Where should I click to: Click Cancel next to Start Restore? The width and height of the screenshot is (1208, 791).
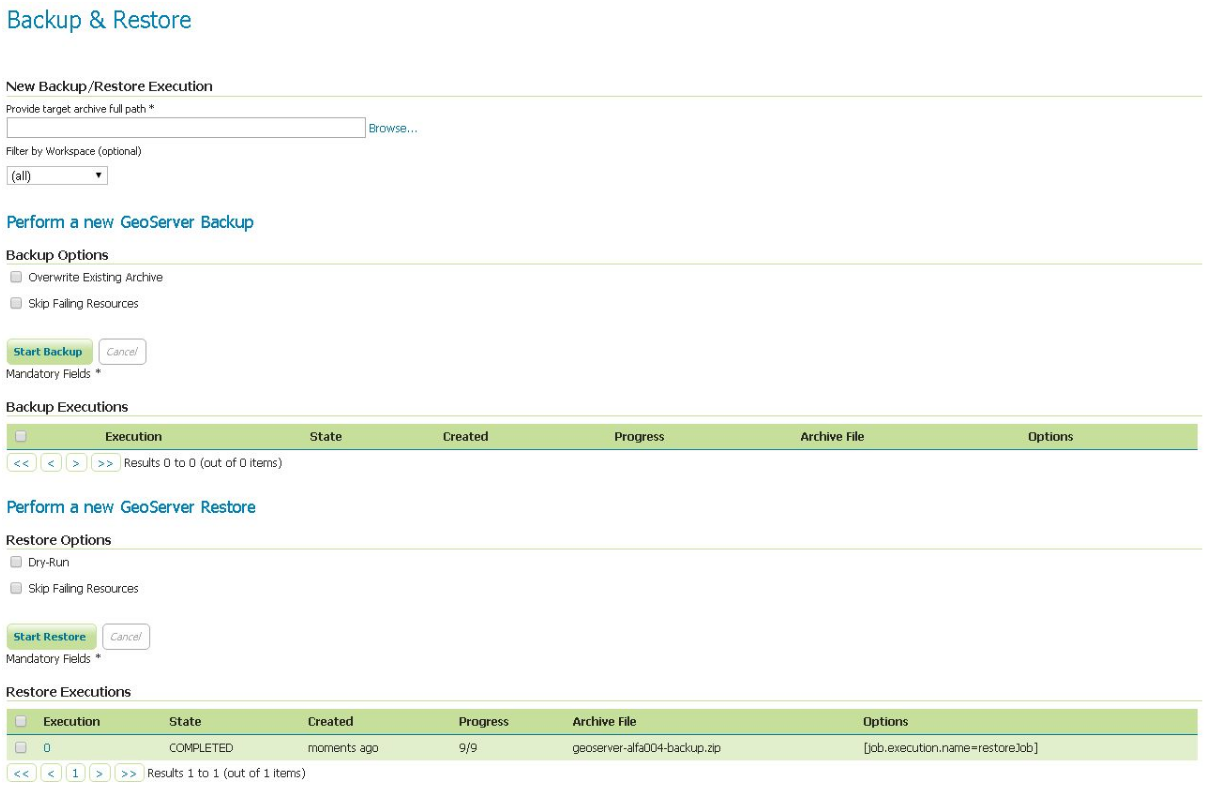click(126, 637)
